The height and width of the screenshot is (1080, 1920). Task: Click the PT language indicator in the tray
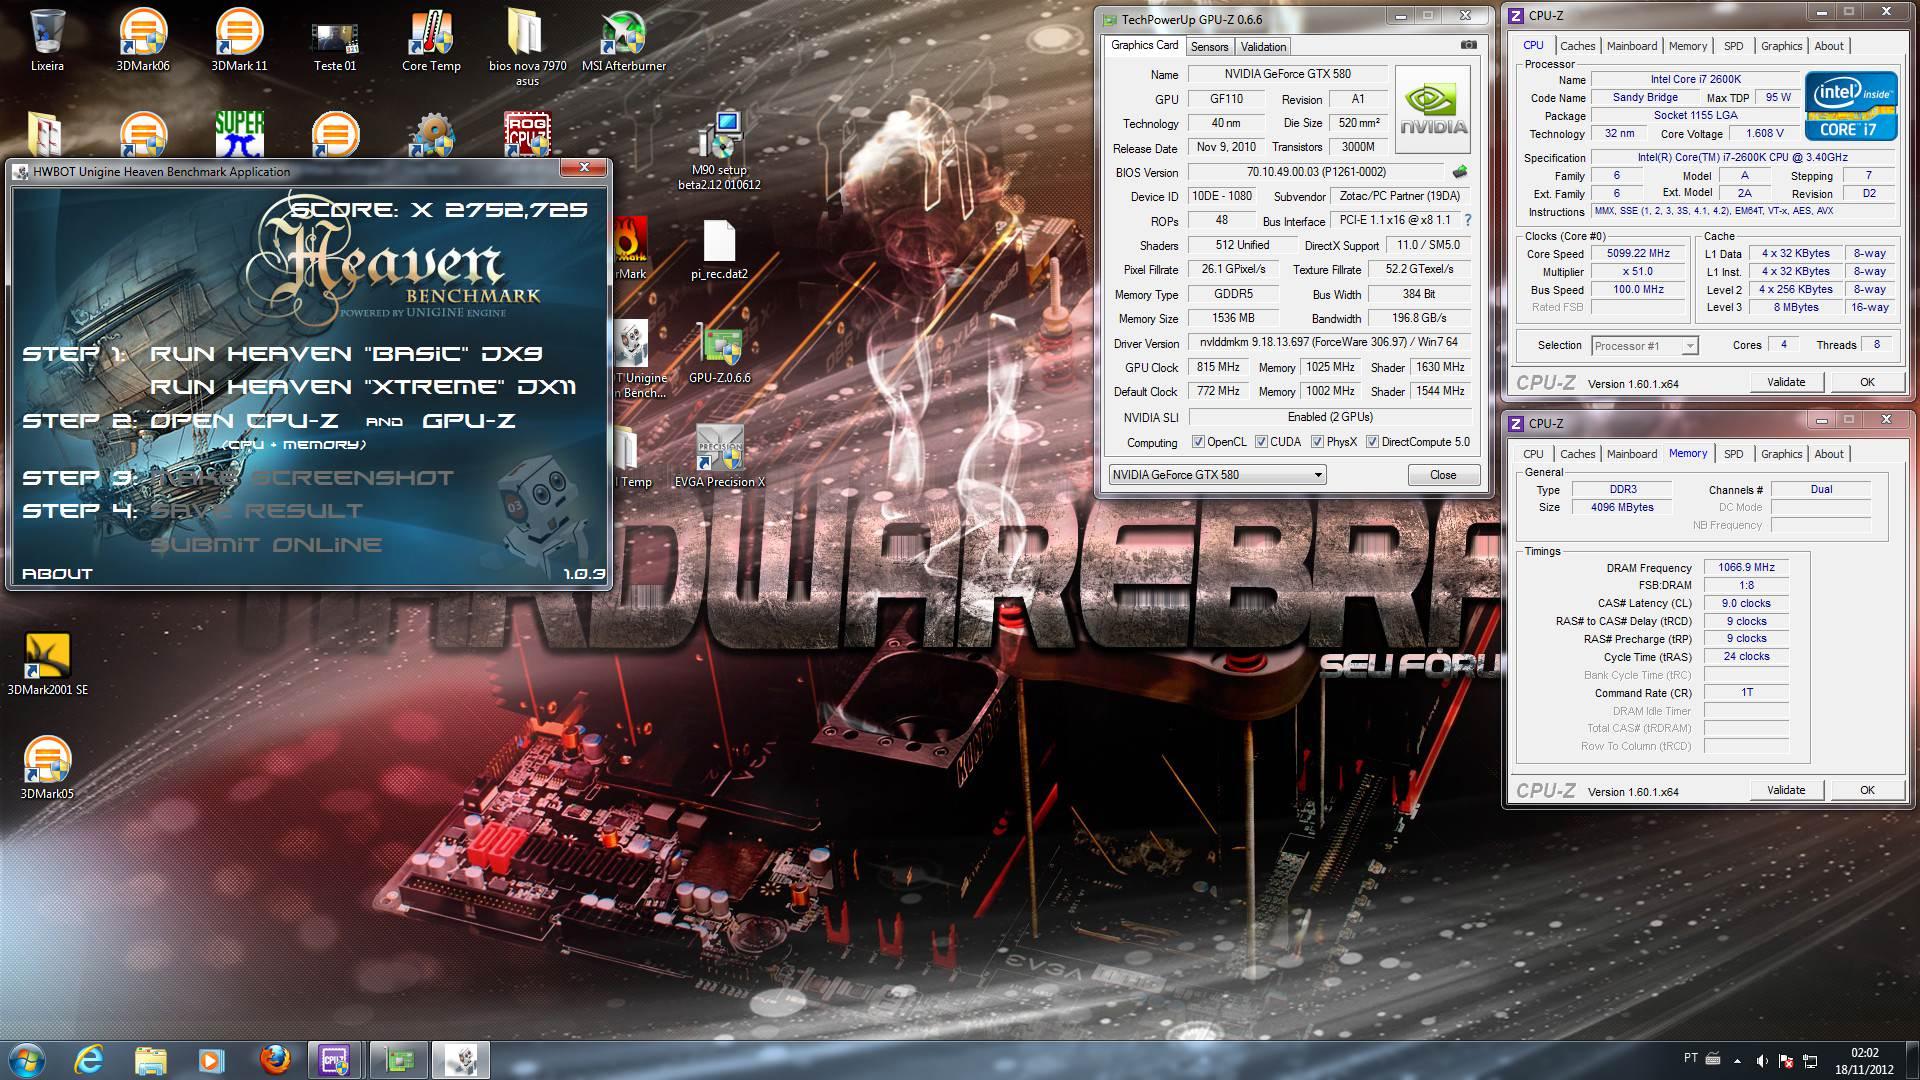tap(1690, 1058)
